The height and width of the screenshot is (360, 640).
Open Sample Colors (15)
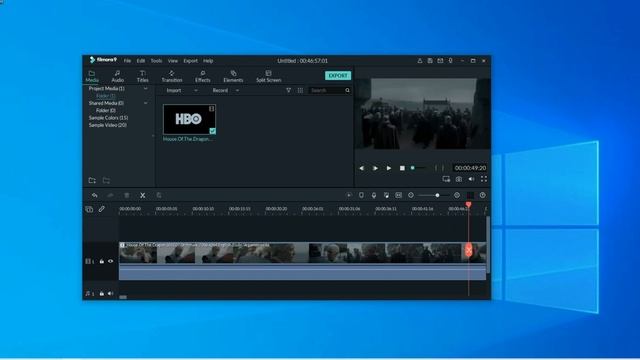108,118
